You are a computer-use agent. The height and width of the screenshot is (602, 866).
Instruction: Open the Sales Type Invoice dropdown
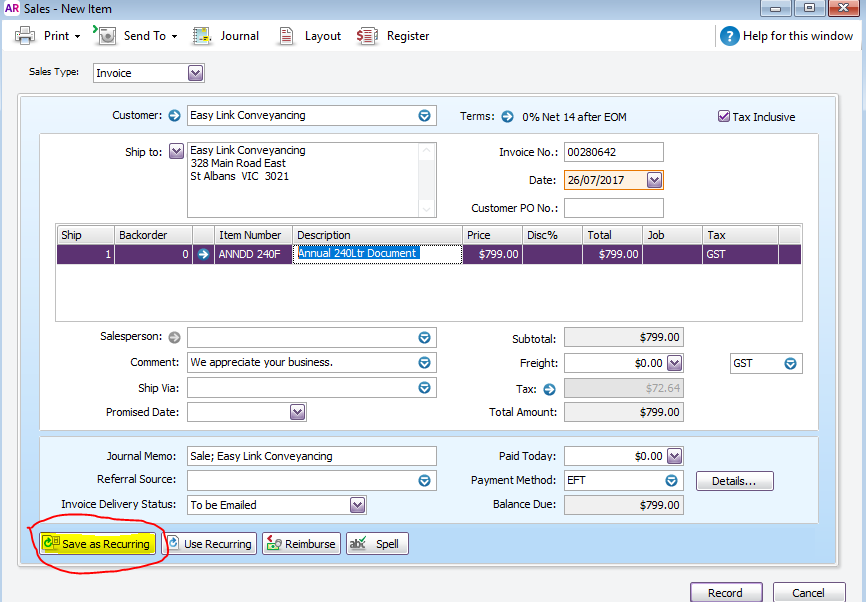coord(196,73)
